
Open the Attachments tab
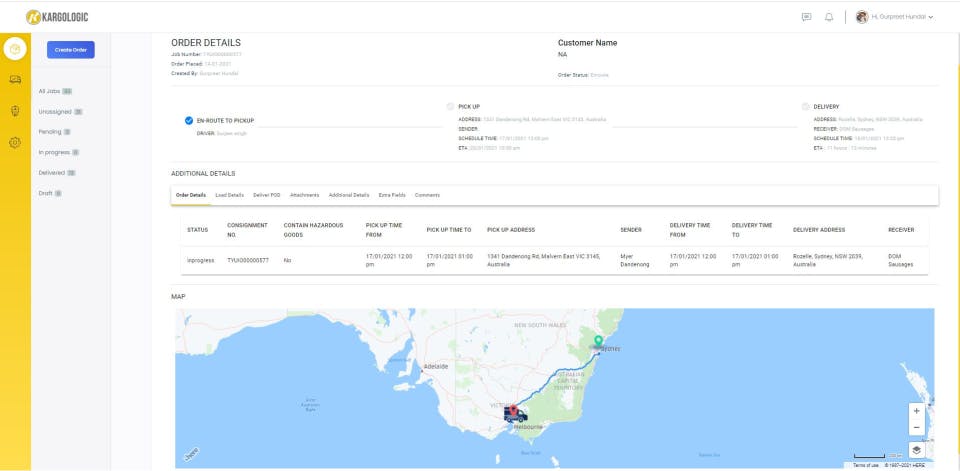tap(304, 194)
